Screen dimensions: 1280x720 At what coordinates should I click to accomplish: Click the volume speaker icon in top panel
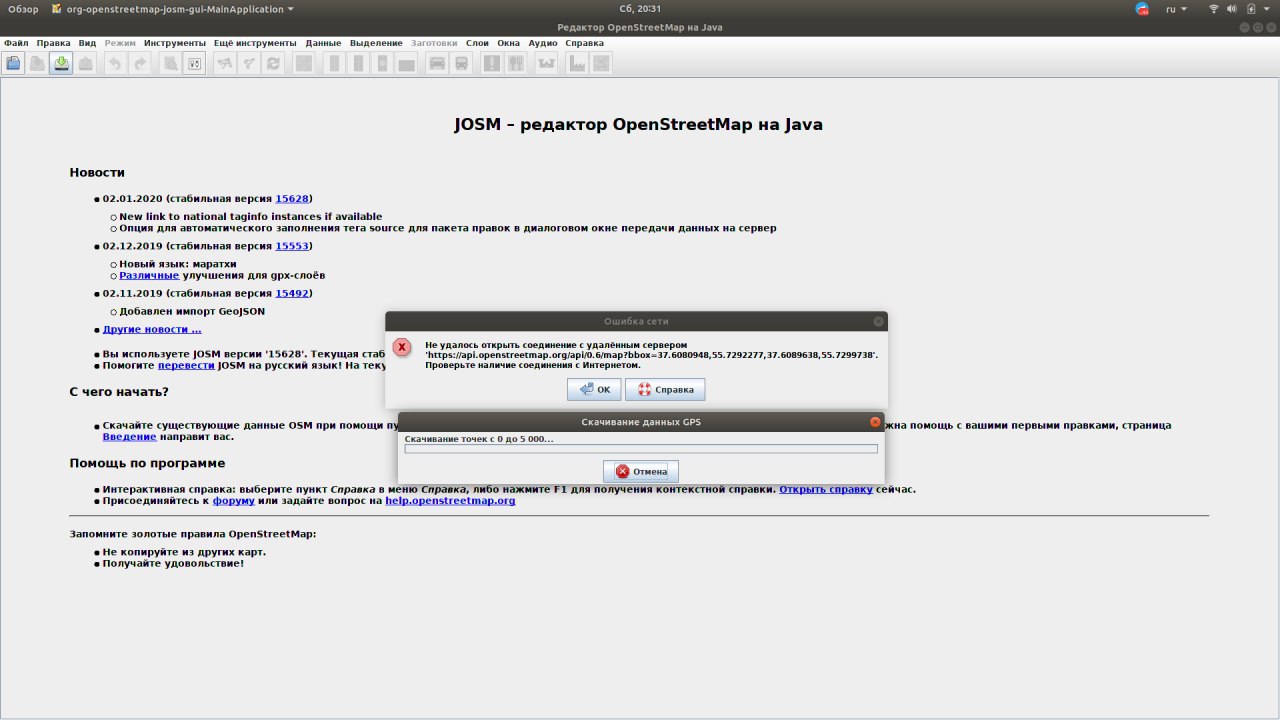pyautogui.click(x=1233, y=9)
